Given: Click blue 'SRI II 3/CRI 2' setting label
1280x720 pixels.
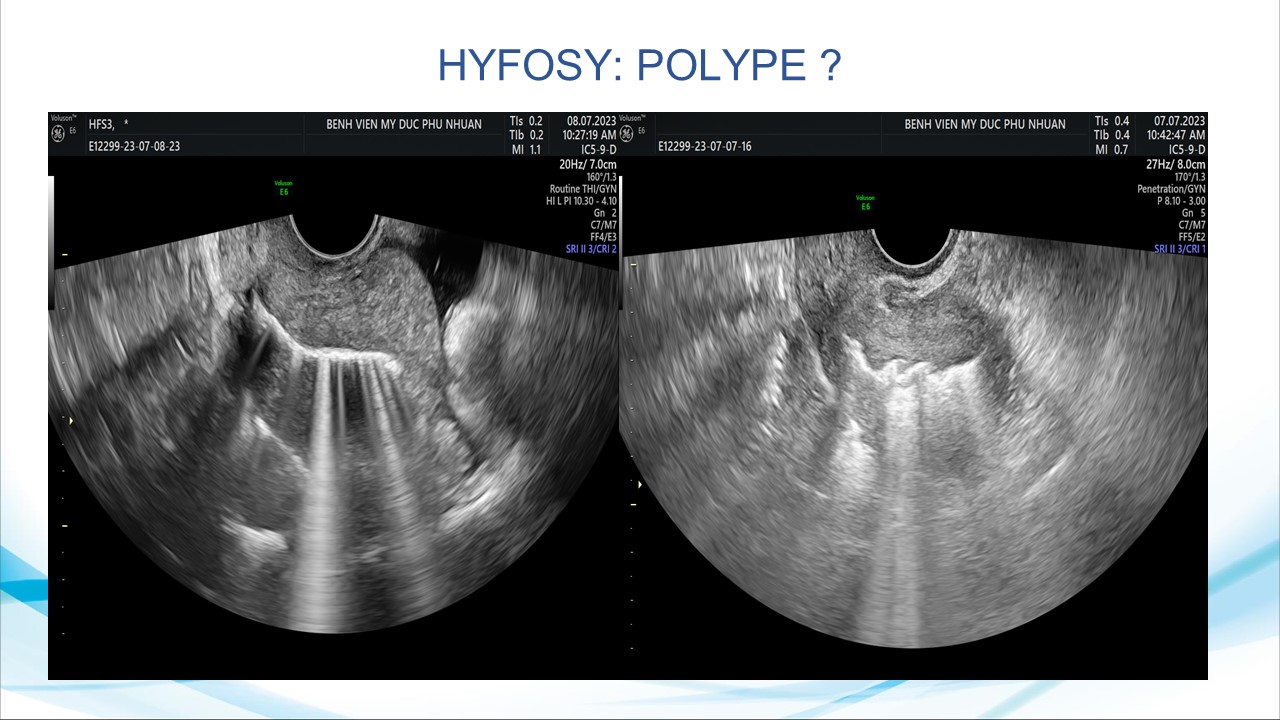Looking at the screenshot, I should 585,249.
